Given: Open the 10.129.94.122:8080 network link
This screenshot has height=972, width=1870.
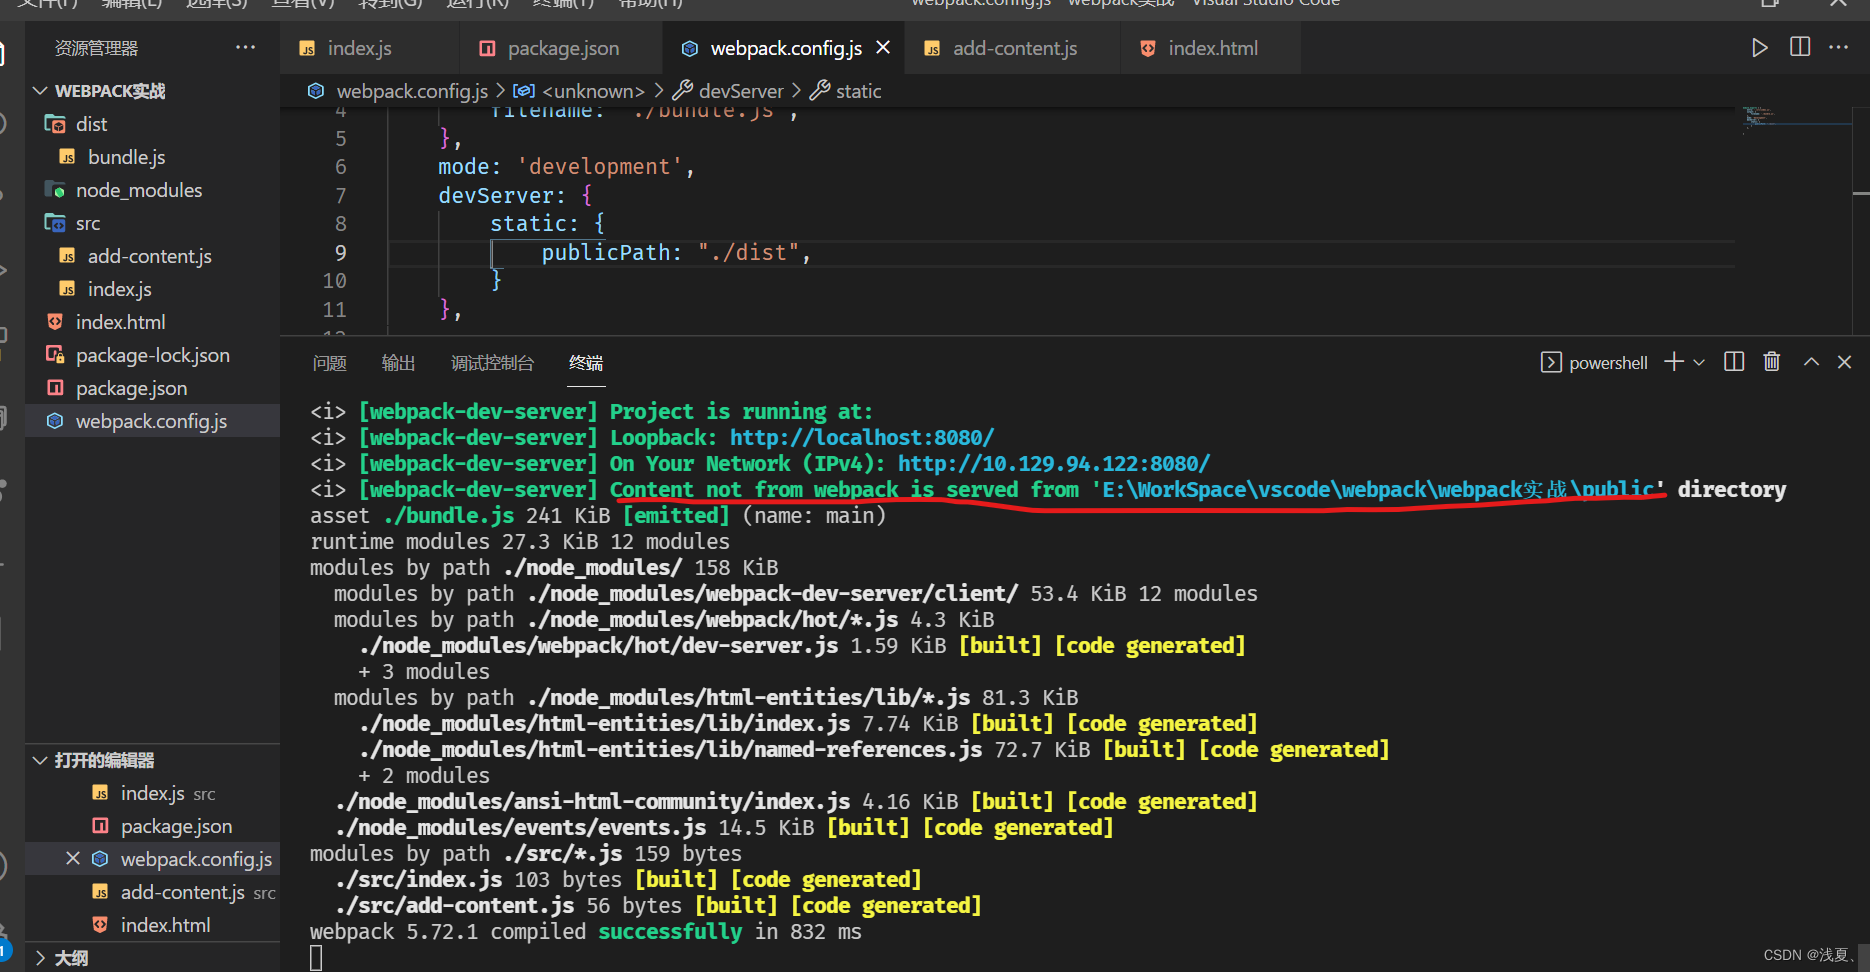Looking at the screenshot, I should point(1054,463).
